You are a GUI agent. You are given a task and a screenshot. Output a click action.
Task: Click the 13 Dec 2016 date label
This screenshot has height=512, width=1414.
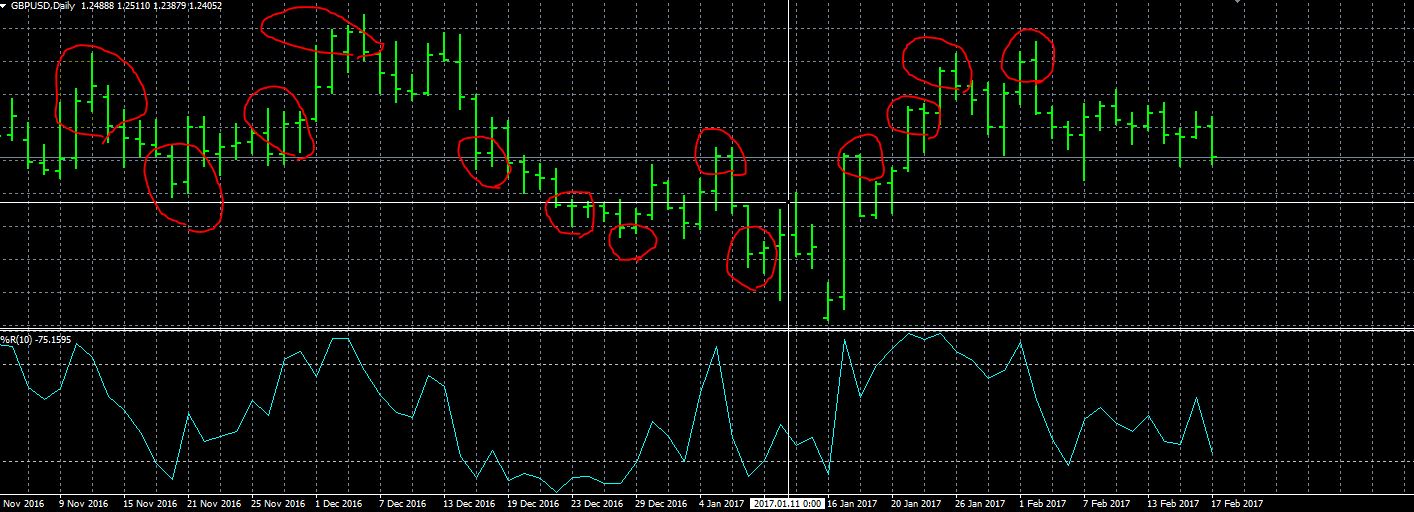coord(470,504)
